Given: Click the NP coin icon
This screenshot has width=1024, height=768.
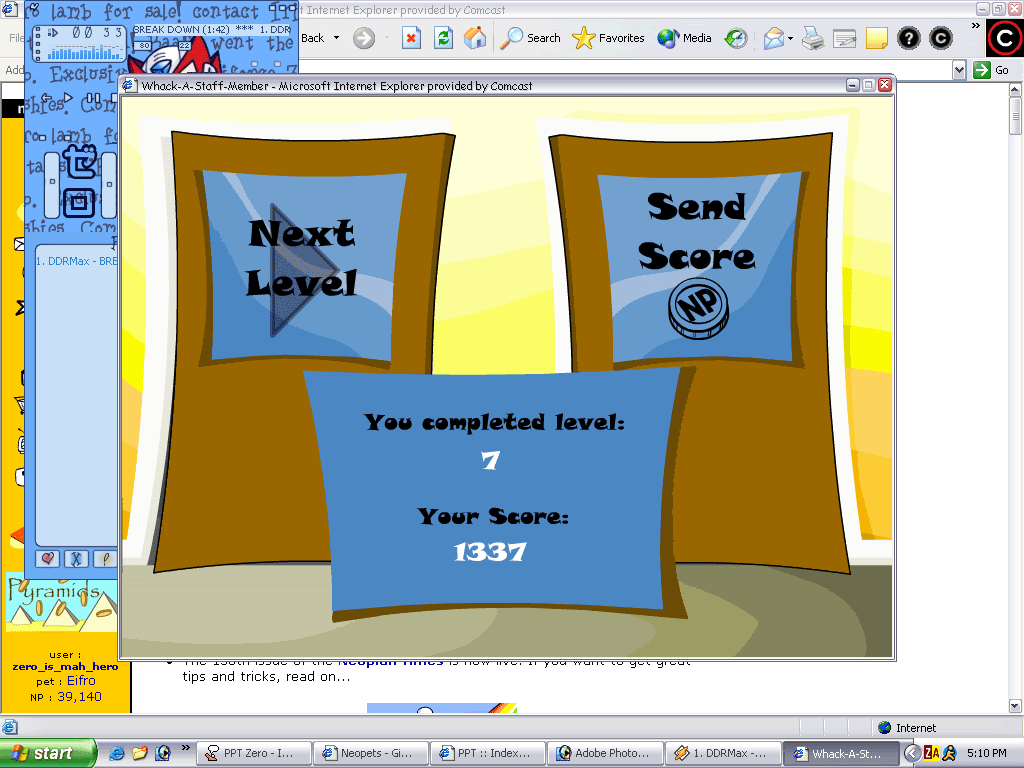Looking at the screenshot, I should (x=698, y=308).
